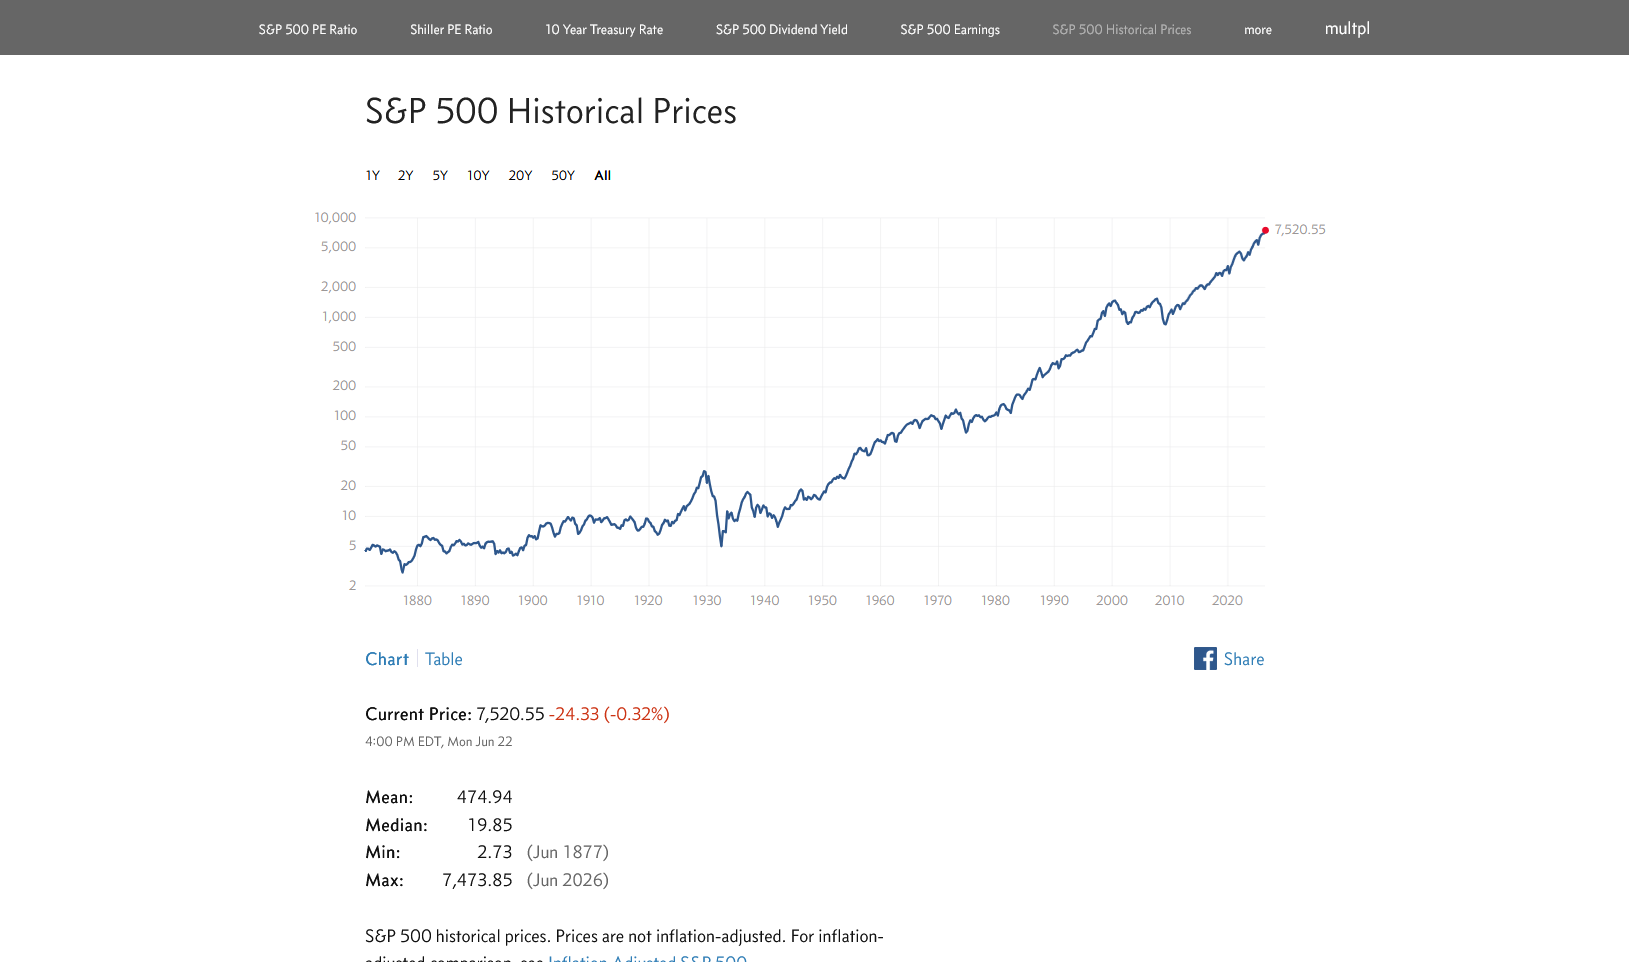Expand the more menu in navigation
Screen dimensions: 1630x962
[x=1258, y=30]
